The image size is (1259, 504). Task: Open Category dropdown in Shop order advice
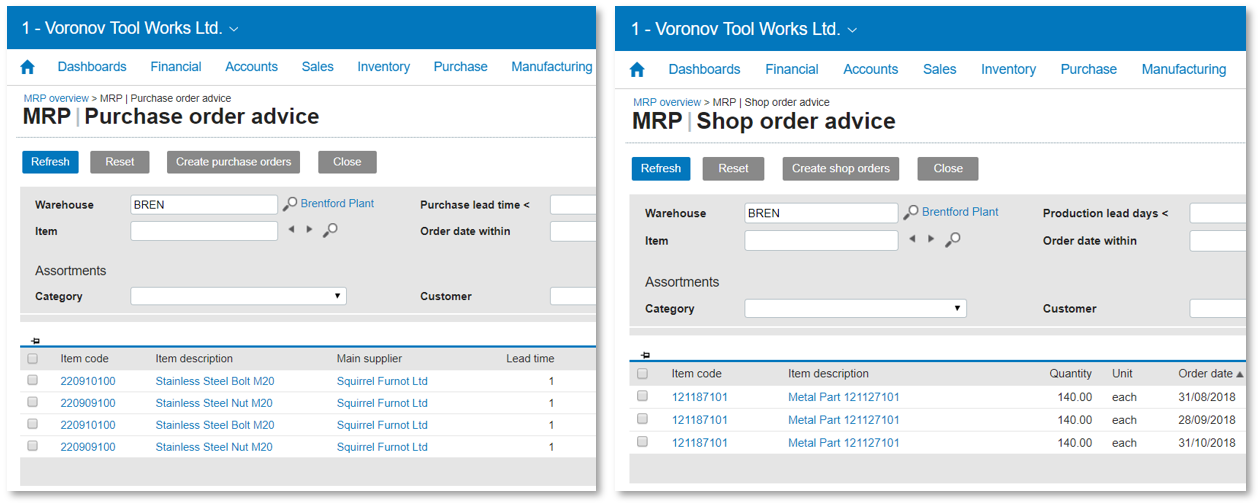click(x=855, y=309)
